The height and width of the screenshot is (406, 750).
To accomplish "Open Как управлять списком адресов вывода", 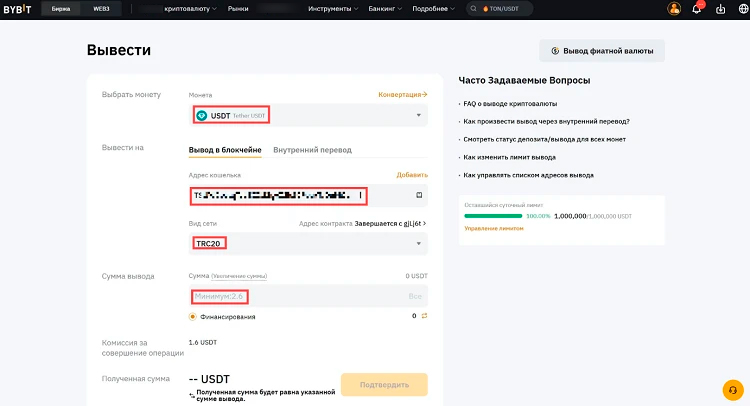I will click(x=528, y=176).
